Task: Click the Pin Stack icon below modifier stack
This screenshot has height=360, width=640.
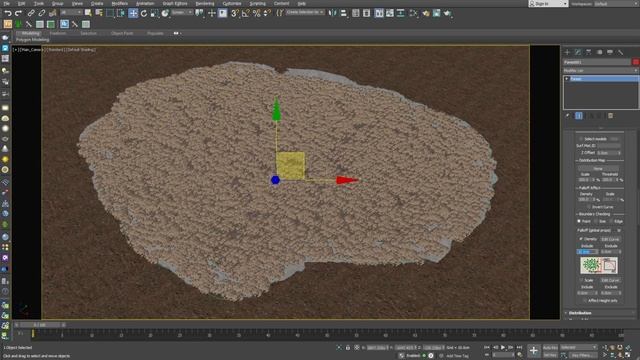Action: click(x=568, y=116)
